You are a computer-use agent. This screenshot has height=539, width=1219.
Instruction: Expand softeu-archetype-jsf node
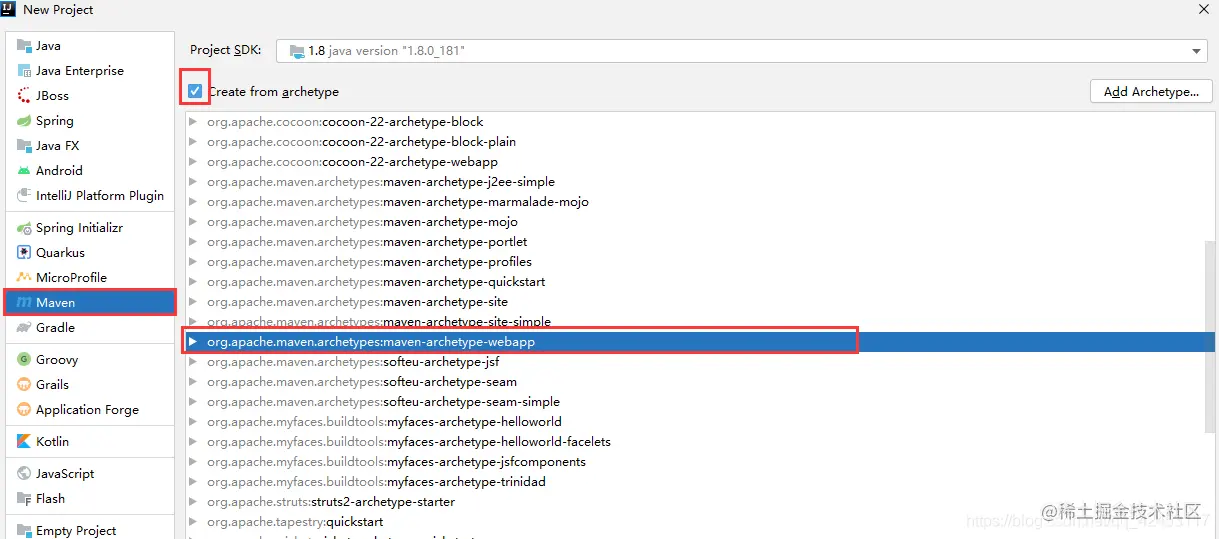pos(193,362)
